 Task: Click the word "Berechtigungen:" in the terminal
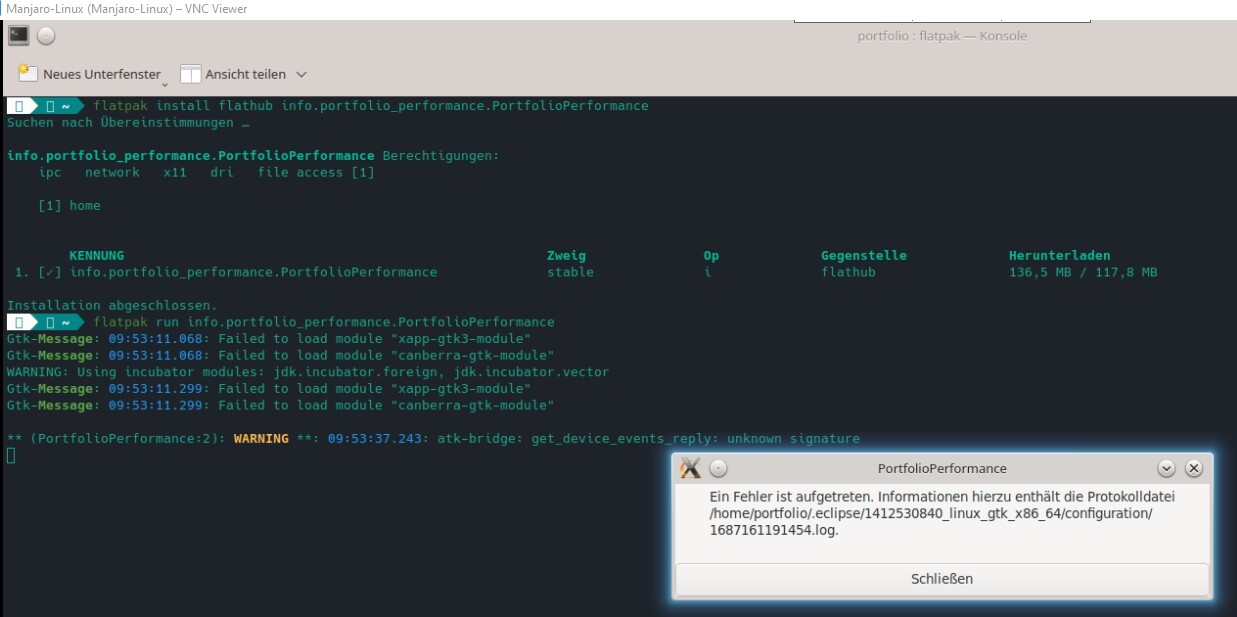(x=441, y=156)
